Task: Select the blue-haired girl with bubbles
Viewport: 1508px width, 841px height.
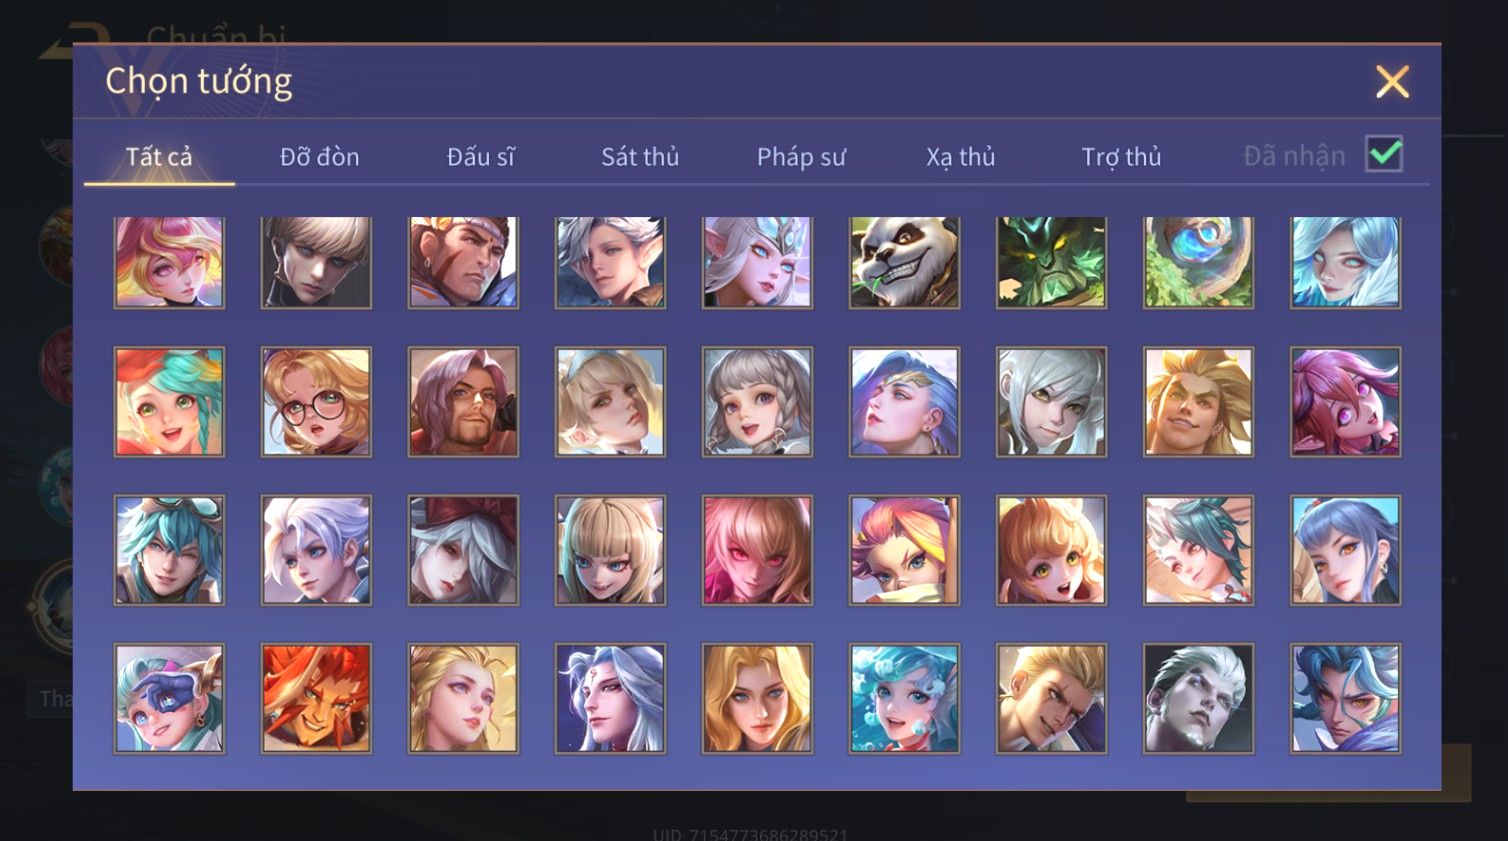Action: 904,698
